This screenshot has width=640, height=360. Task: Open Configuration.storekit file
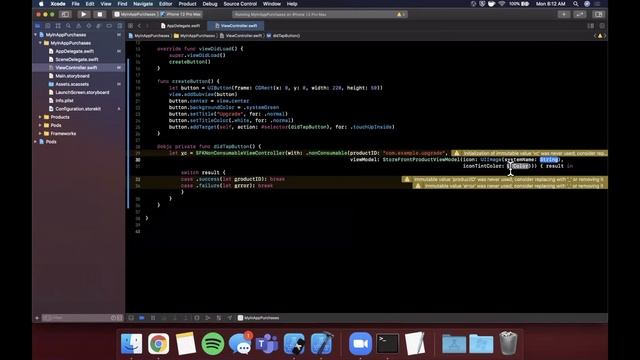click(78, 109)
